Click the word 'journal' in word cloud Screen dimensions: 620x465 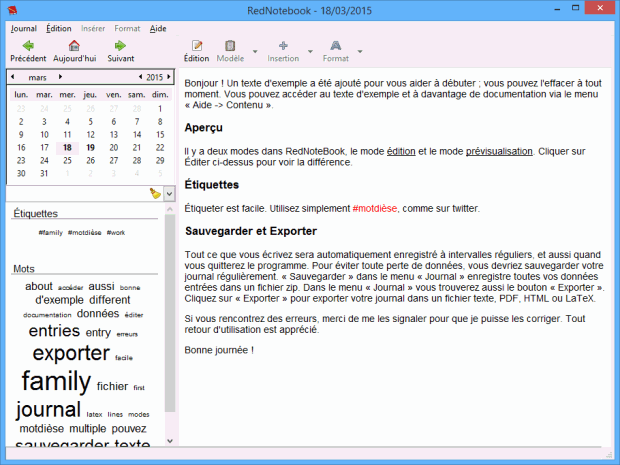[48, 409]
